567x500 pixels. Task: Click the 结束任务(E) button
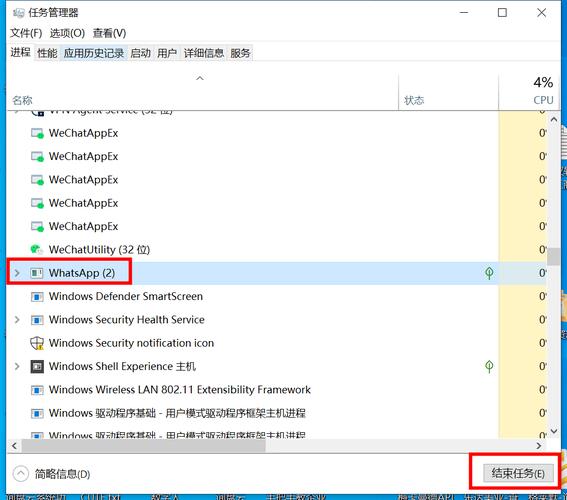coord(518,474)
